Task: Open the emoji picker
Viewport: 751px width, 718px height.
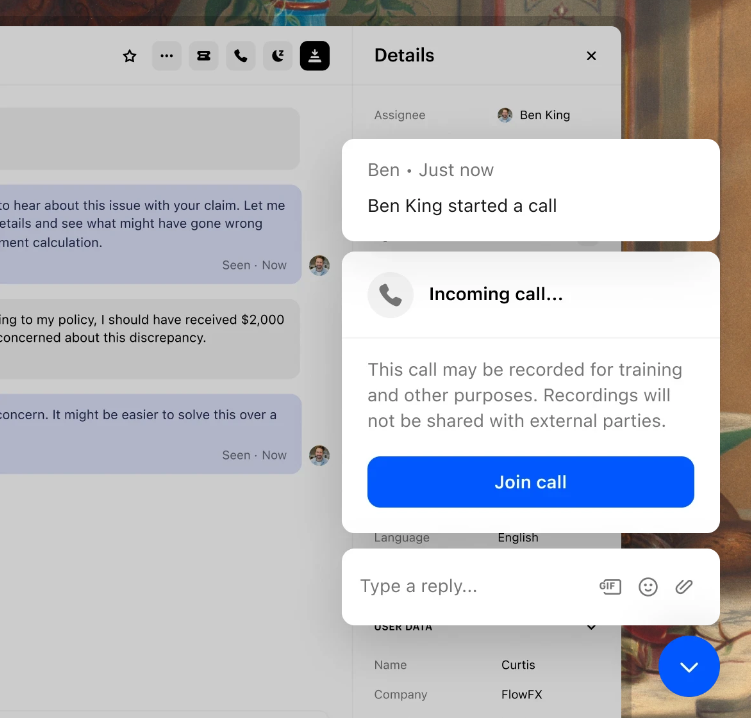Action: point(648,587)
